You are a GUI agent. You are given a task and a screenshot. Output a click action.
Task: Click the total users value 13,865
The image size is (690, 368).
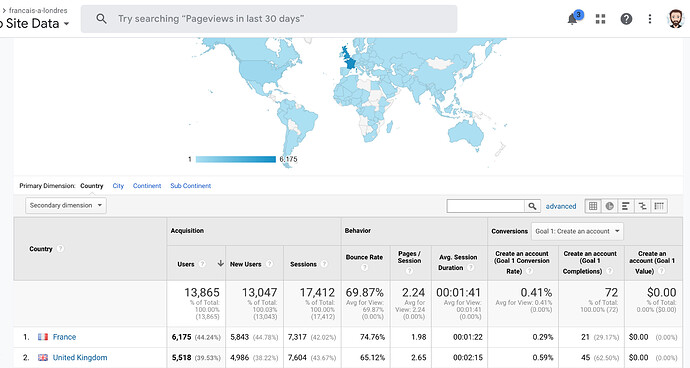point(202,292)
